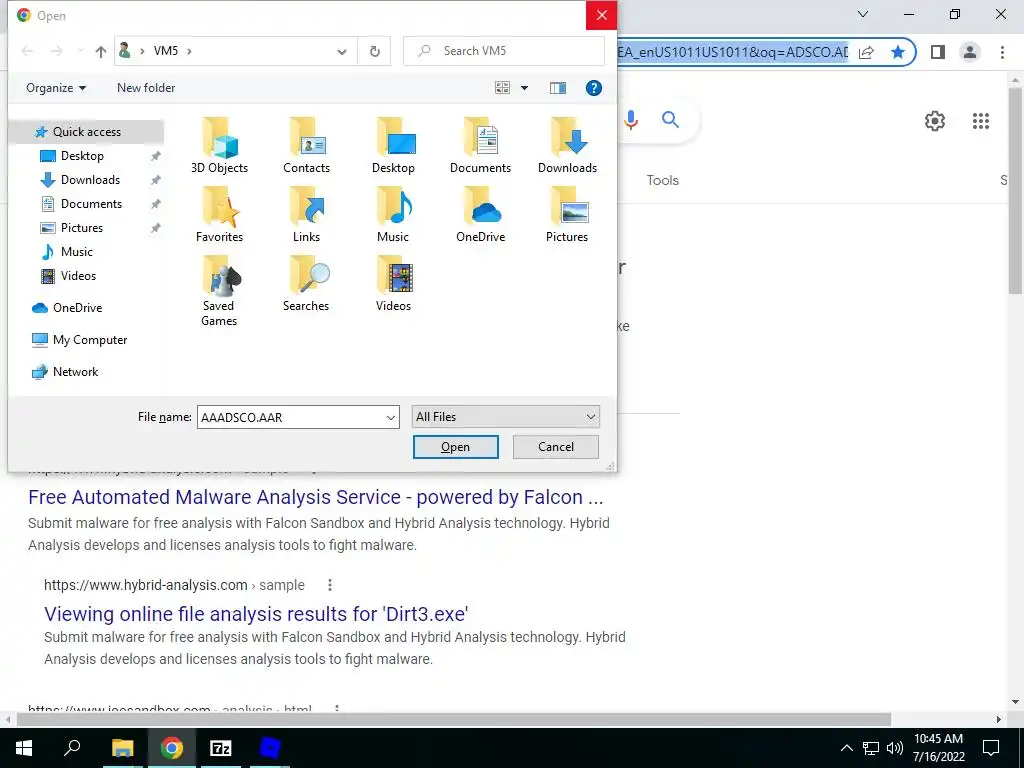This screenshot has width=1024, height=768.
Task: Change the view layout icon
Action: [502, 88]
